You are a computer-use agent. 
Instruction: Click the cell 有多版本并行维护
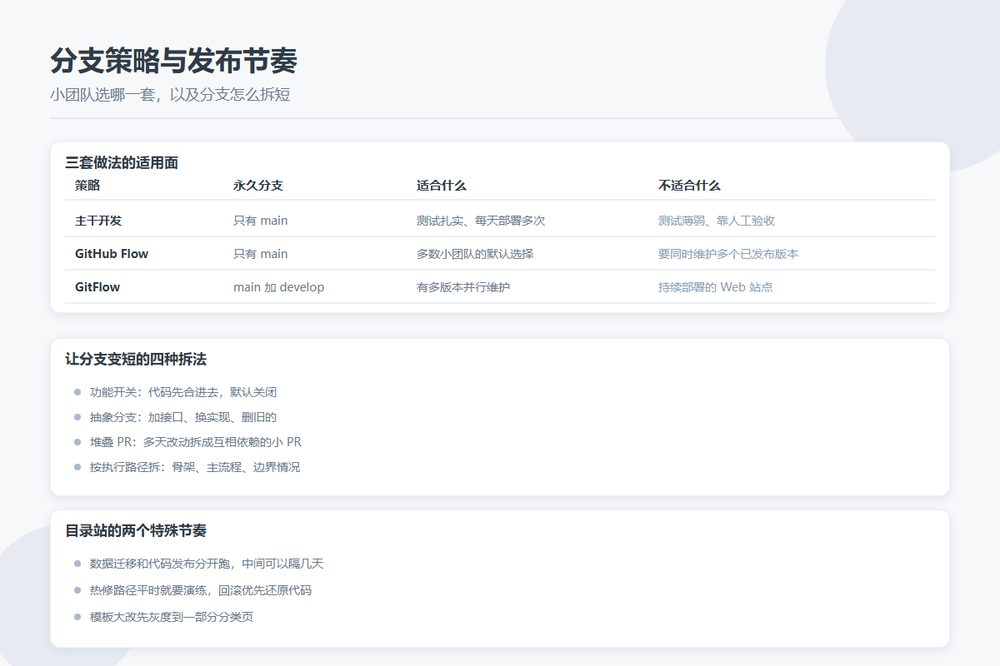tap(463, 287)
